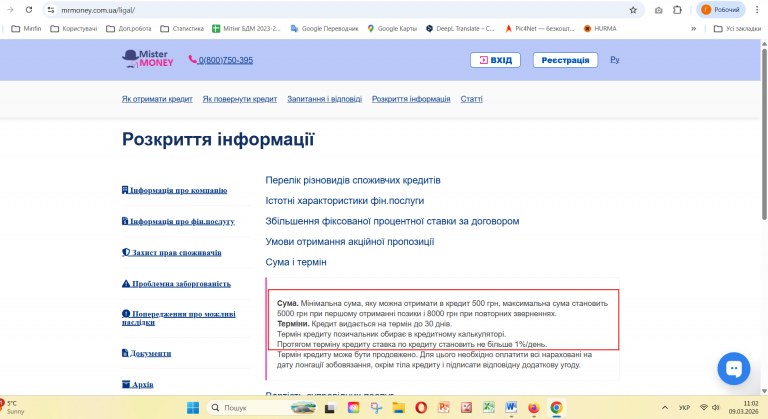Open the Робочий profile button
768x419 pixels.
coord(720,10)
